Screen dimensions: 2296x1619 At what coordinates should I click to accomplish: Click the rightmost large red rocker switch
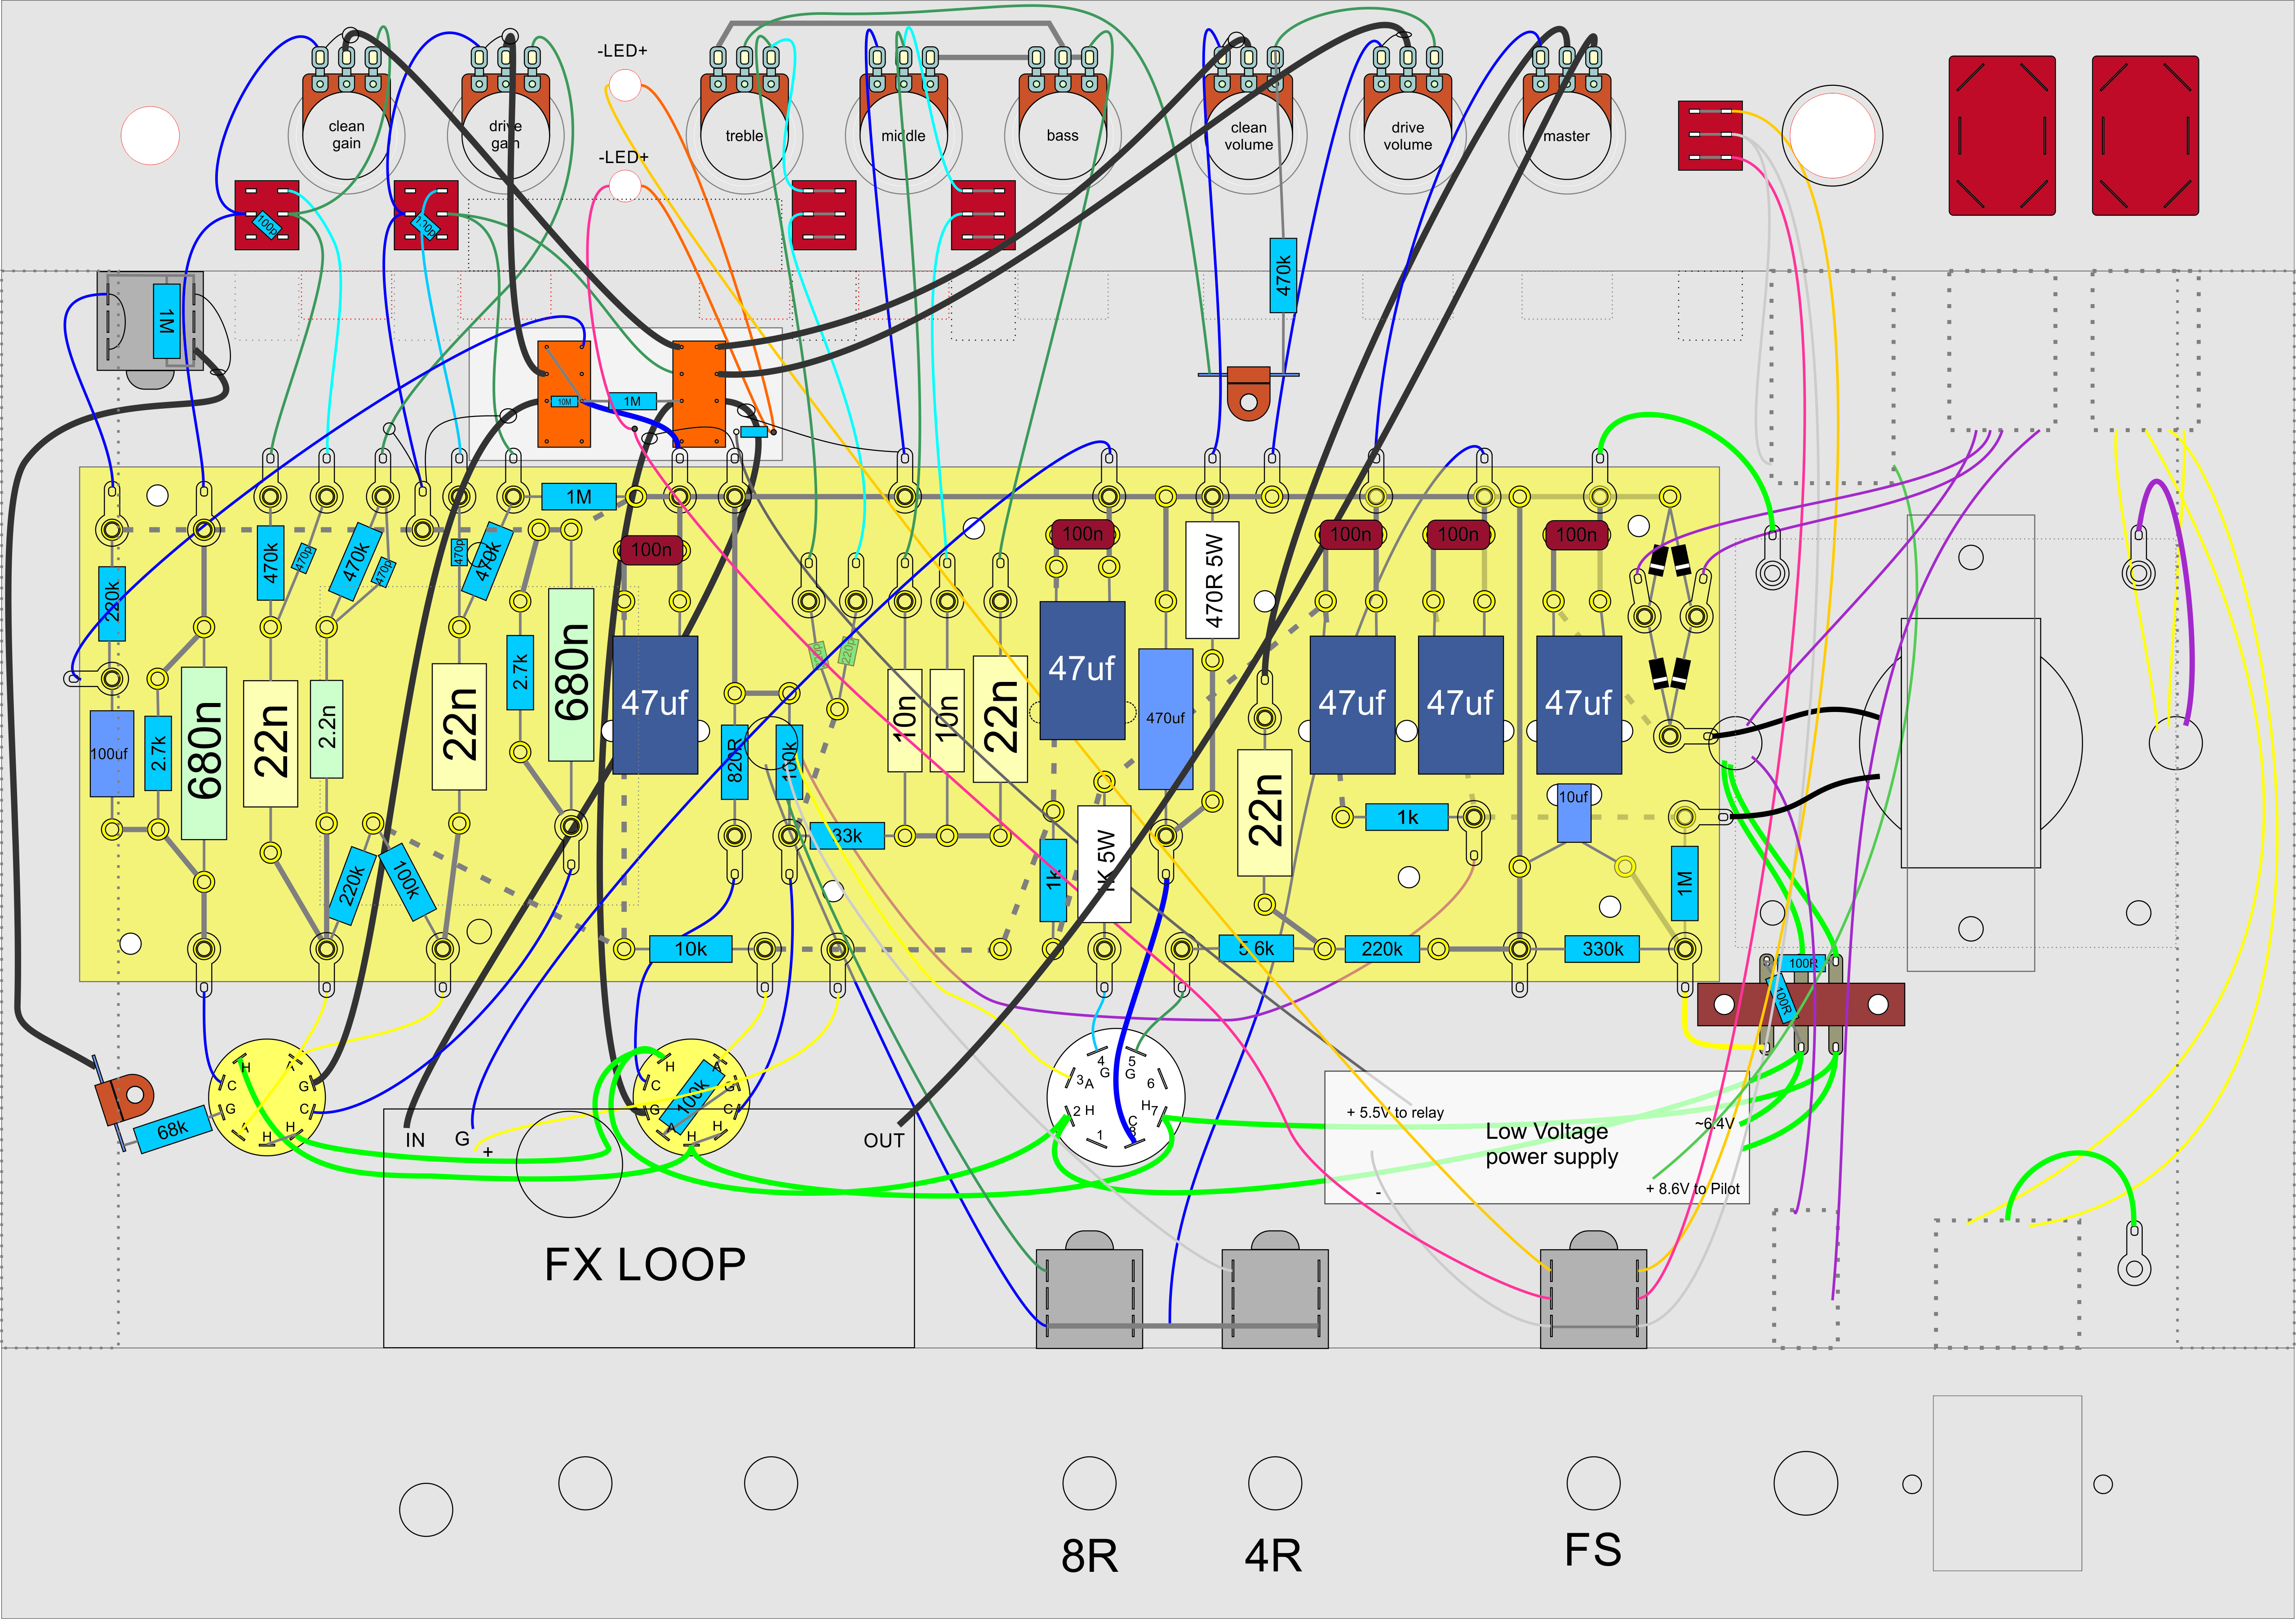2145,135
